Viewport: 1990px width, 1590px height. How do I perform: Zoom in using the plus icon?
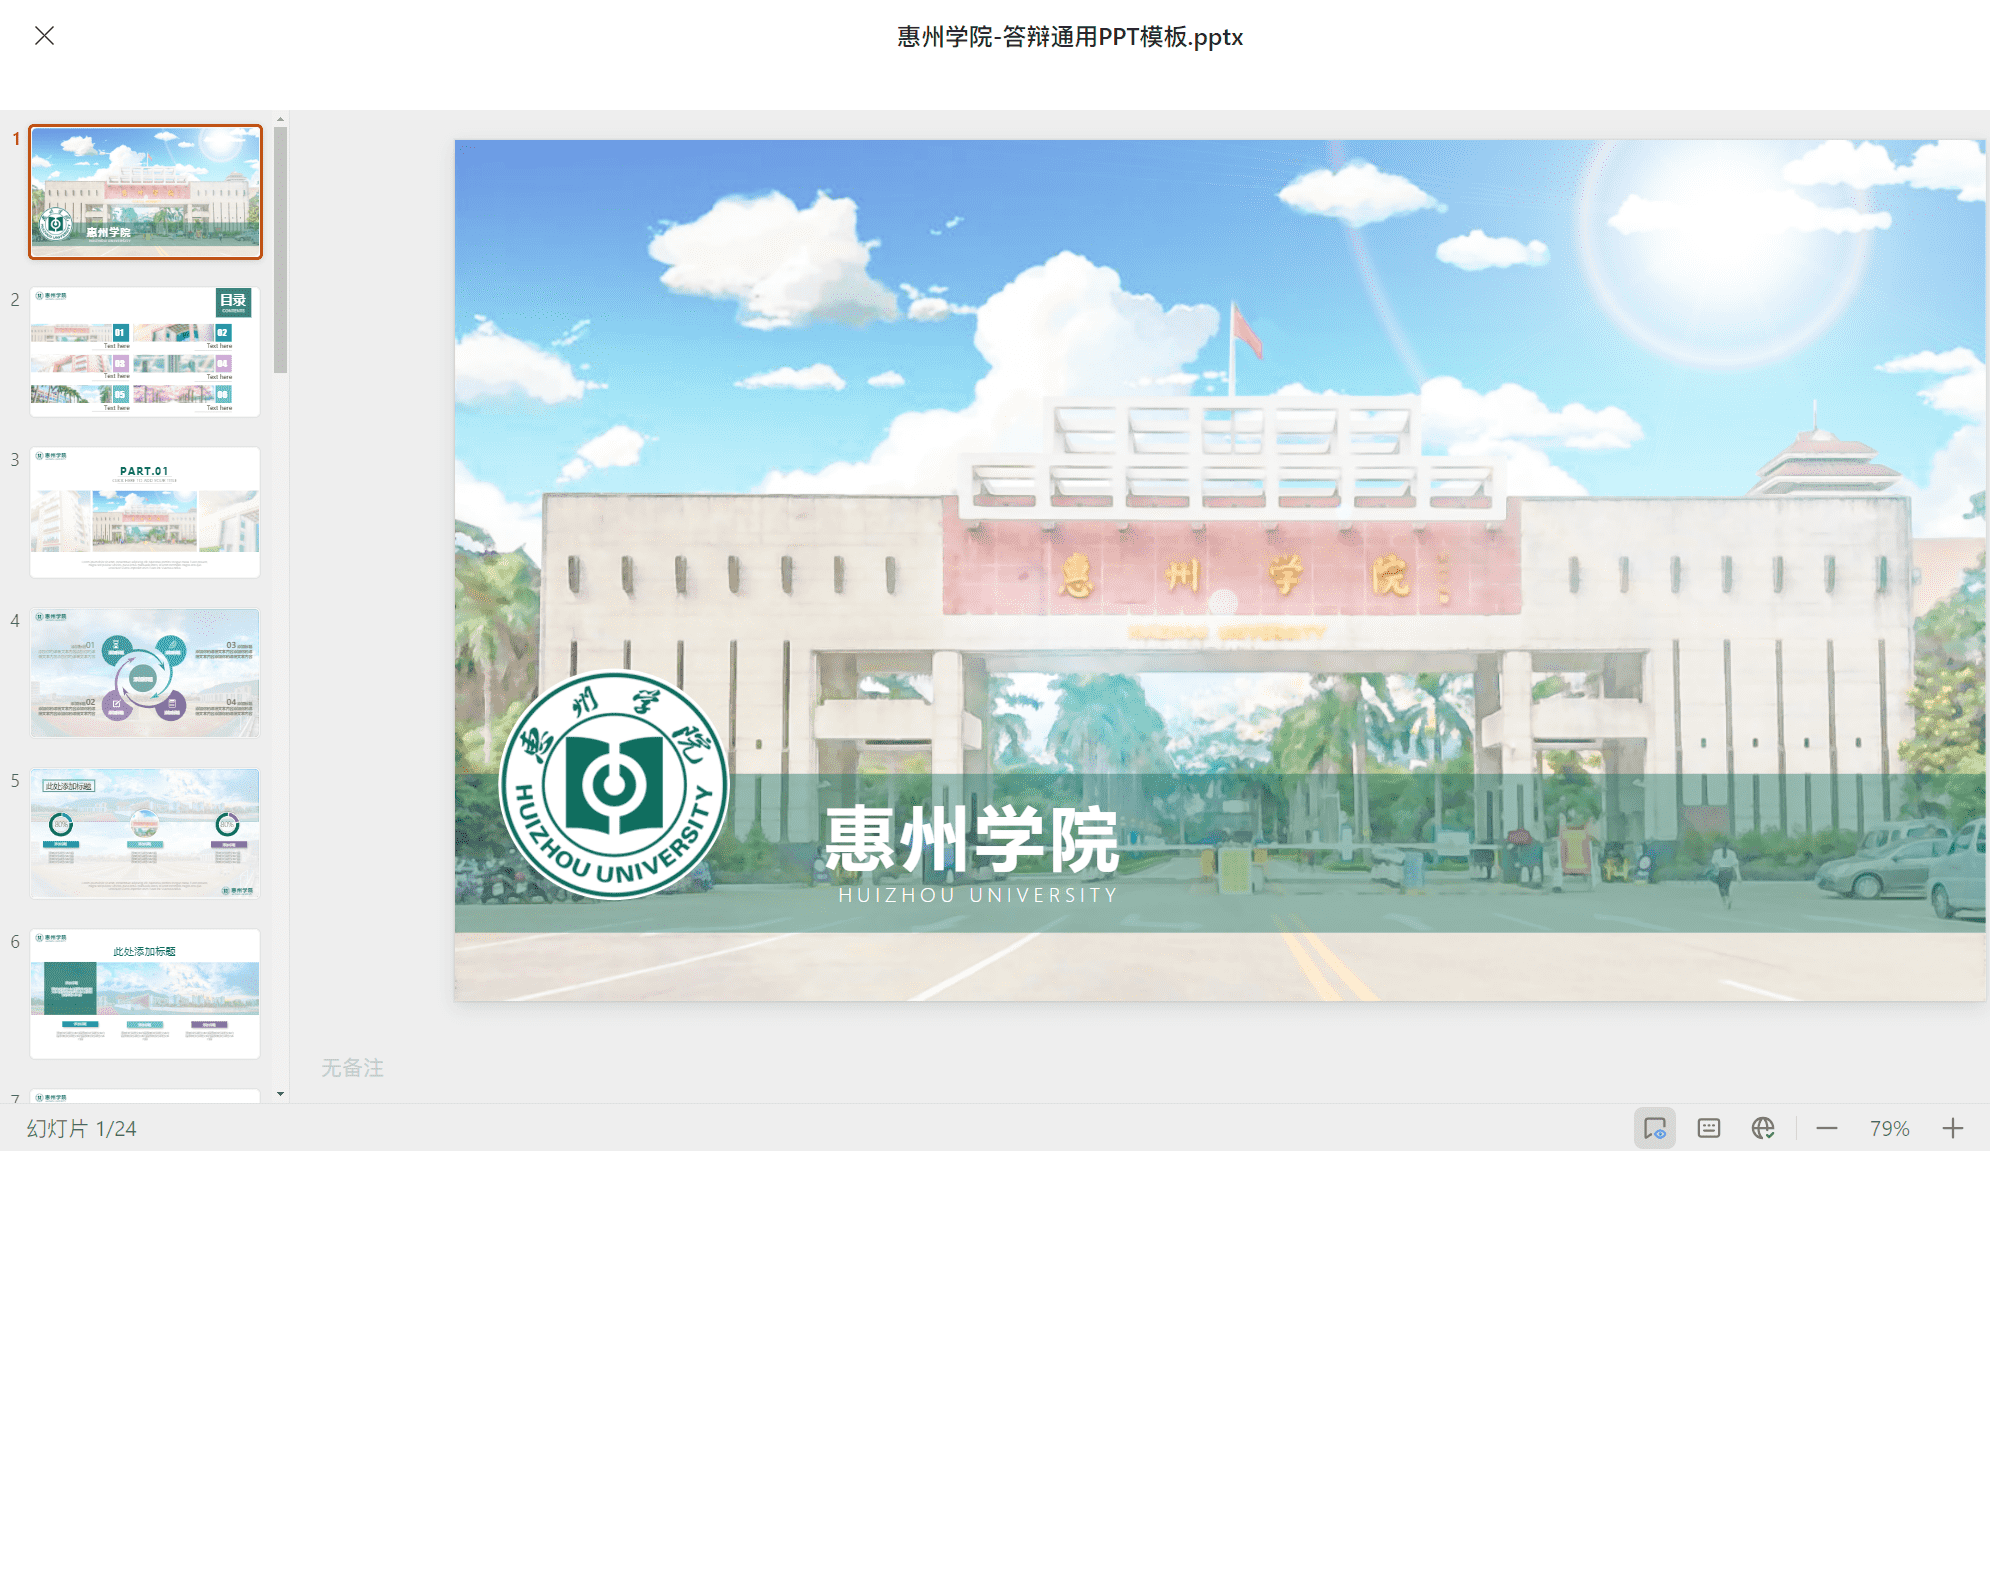click(1953, 1128)
